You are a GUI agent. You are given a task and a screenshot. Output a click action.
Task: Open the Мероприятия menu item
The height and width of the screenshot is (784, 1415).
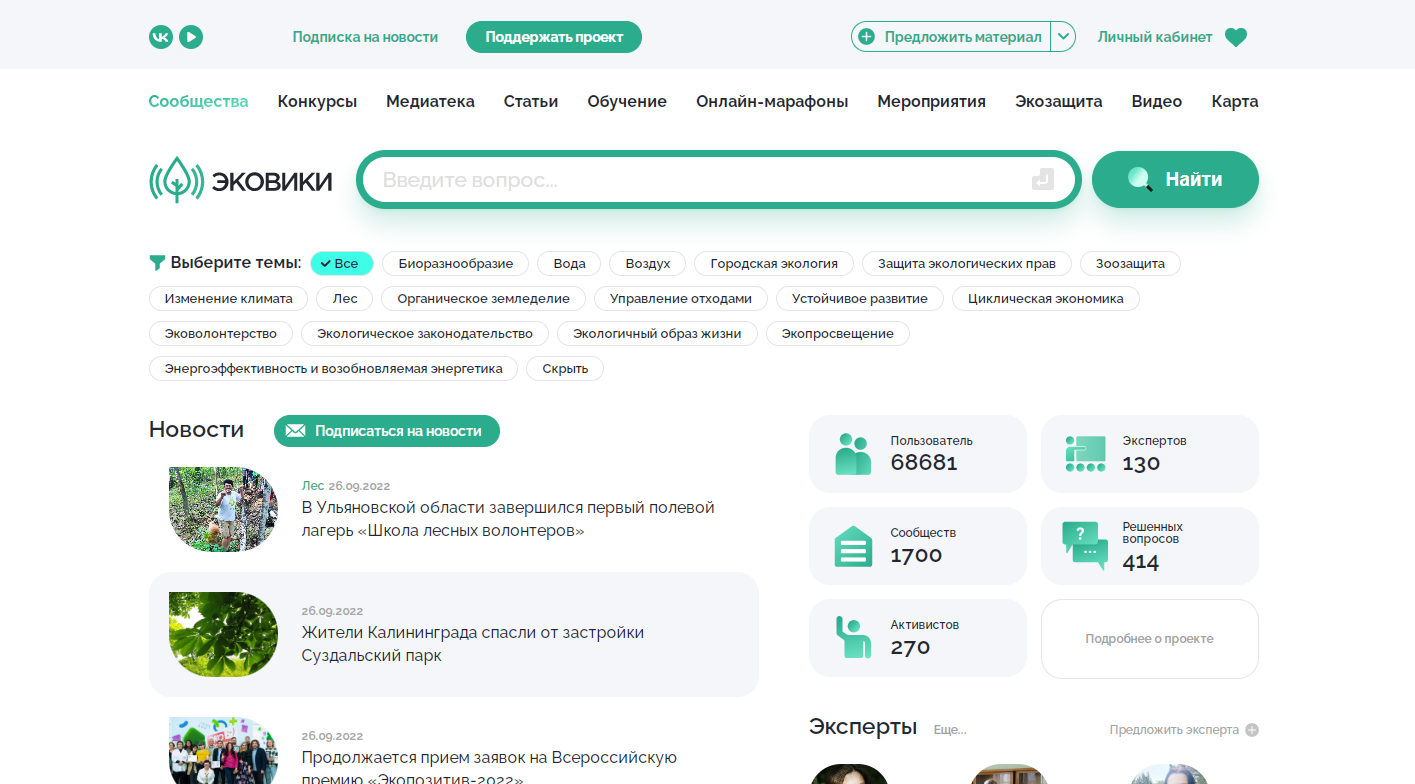(x=931, y=101)
